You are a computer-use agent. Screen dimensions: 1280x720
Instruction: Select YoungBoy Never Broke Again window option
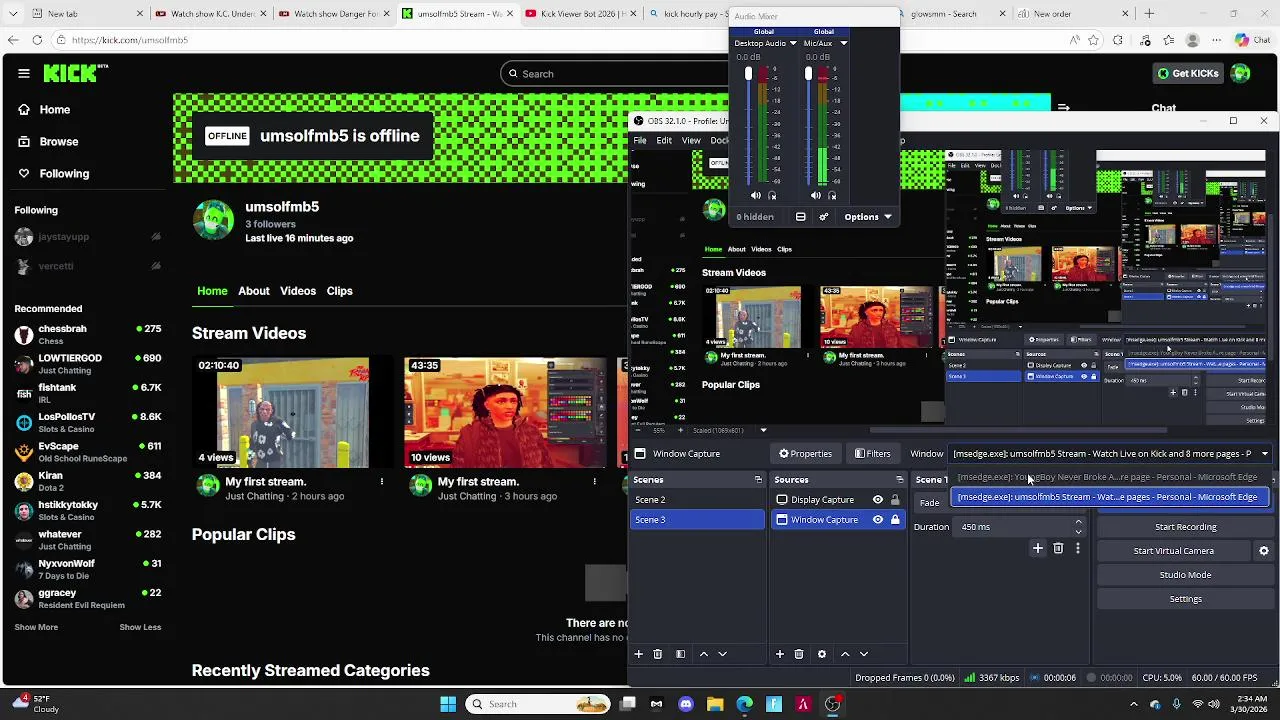[x=1108, y=477]
